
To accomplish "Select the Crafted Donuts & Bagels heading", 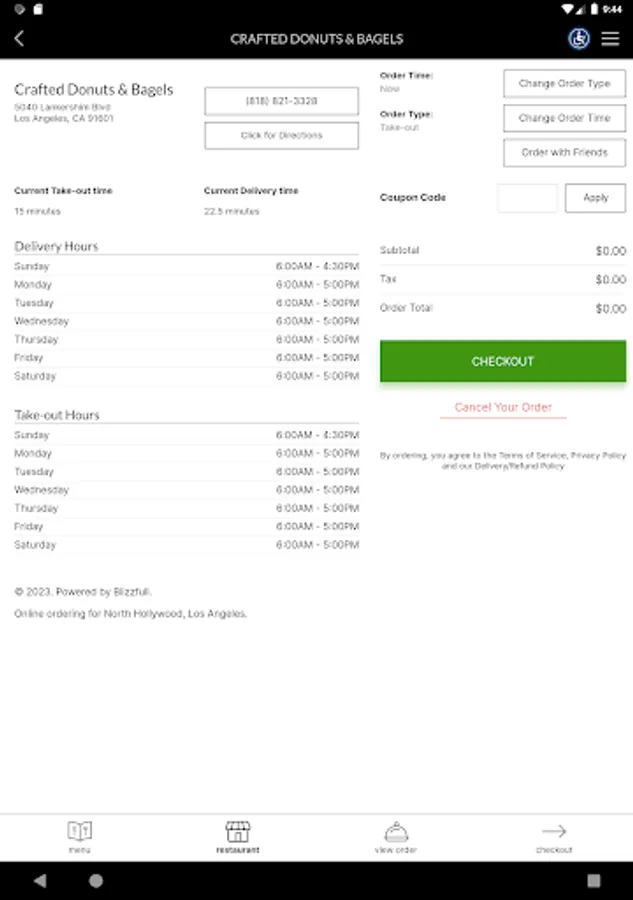I will tap(94, 90).
